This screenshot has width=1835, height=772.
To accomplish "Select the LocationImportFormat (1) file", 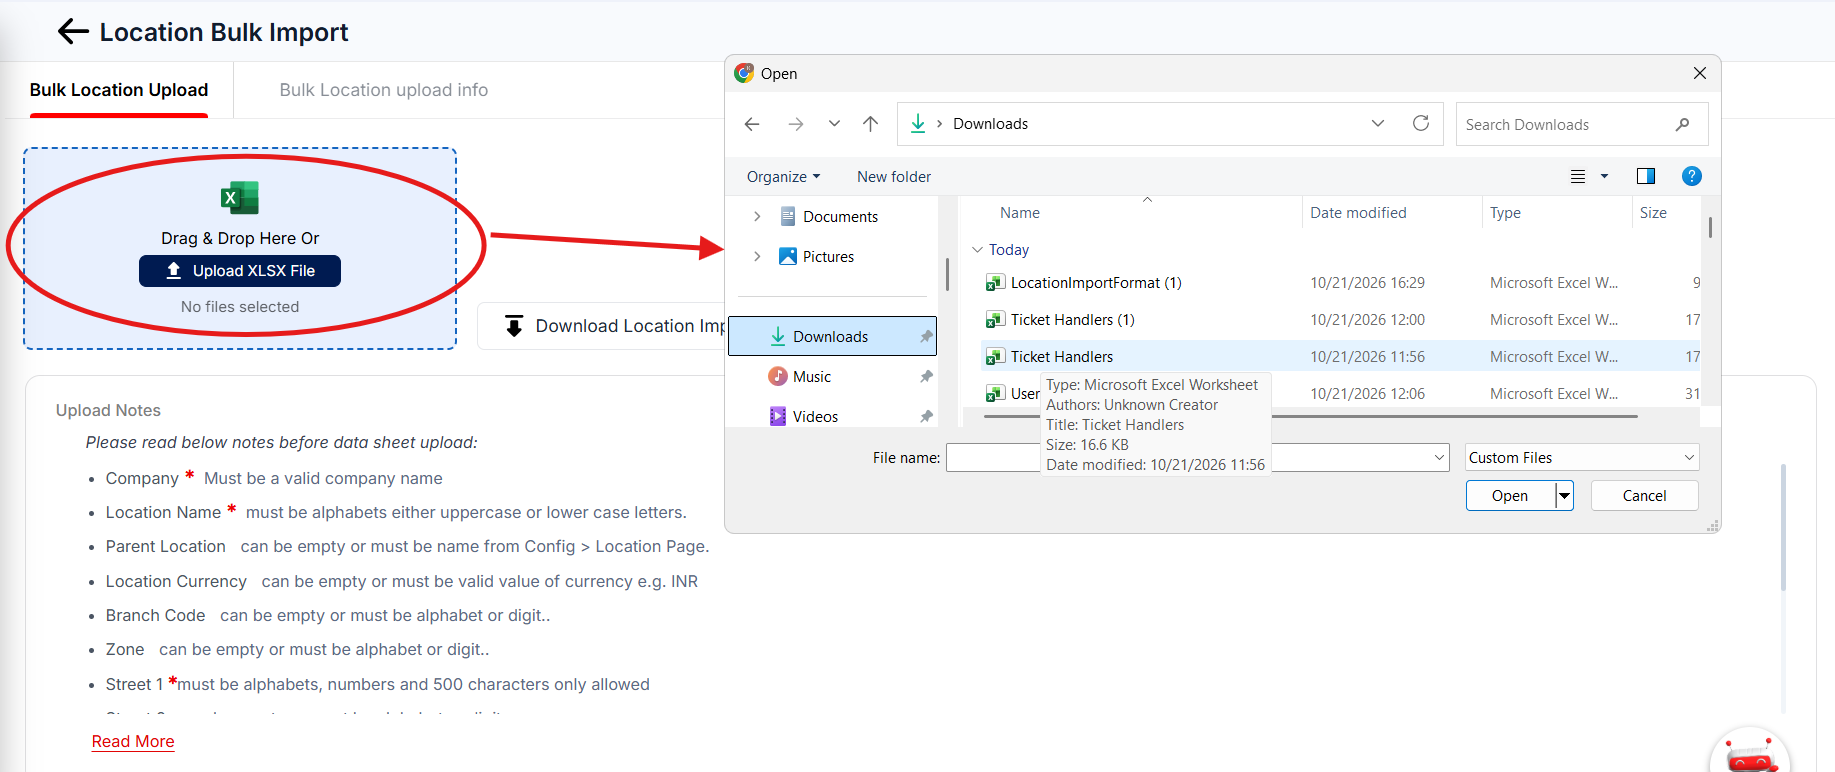I will click(x=1096, y=283).
